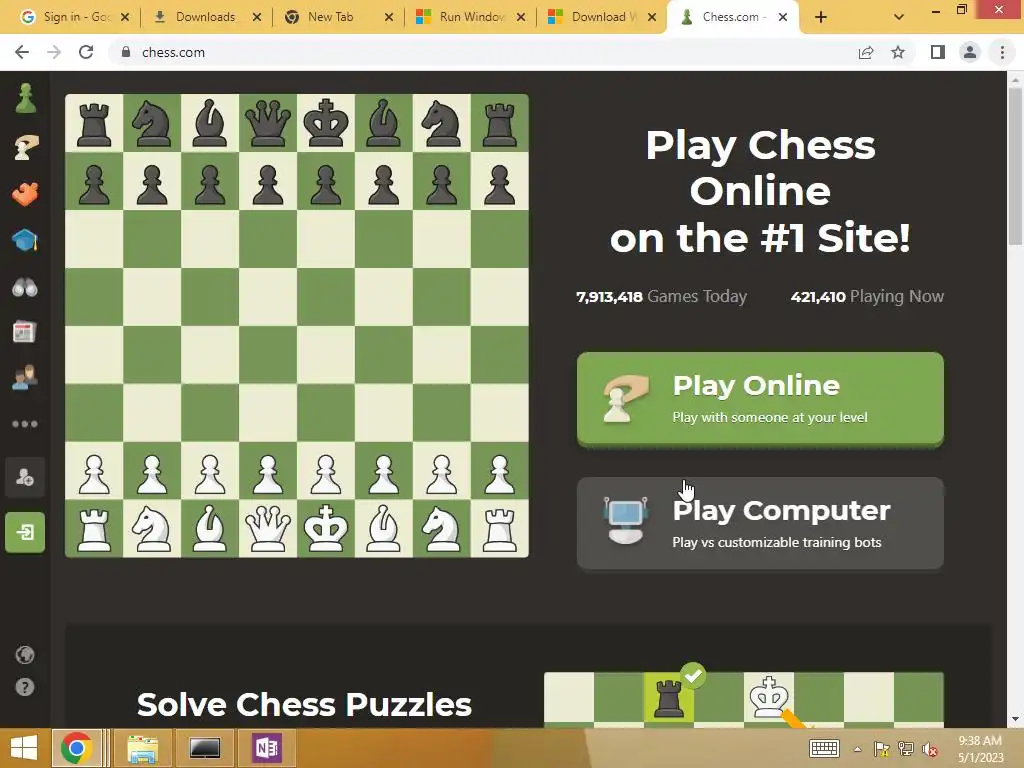Screen dimensions: 1024x768
Task: Open the Watch binoculars icon
Action: 25,287
